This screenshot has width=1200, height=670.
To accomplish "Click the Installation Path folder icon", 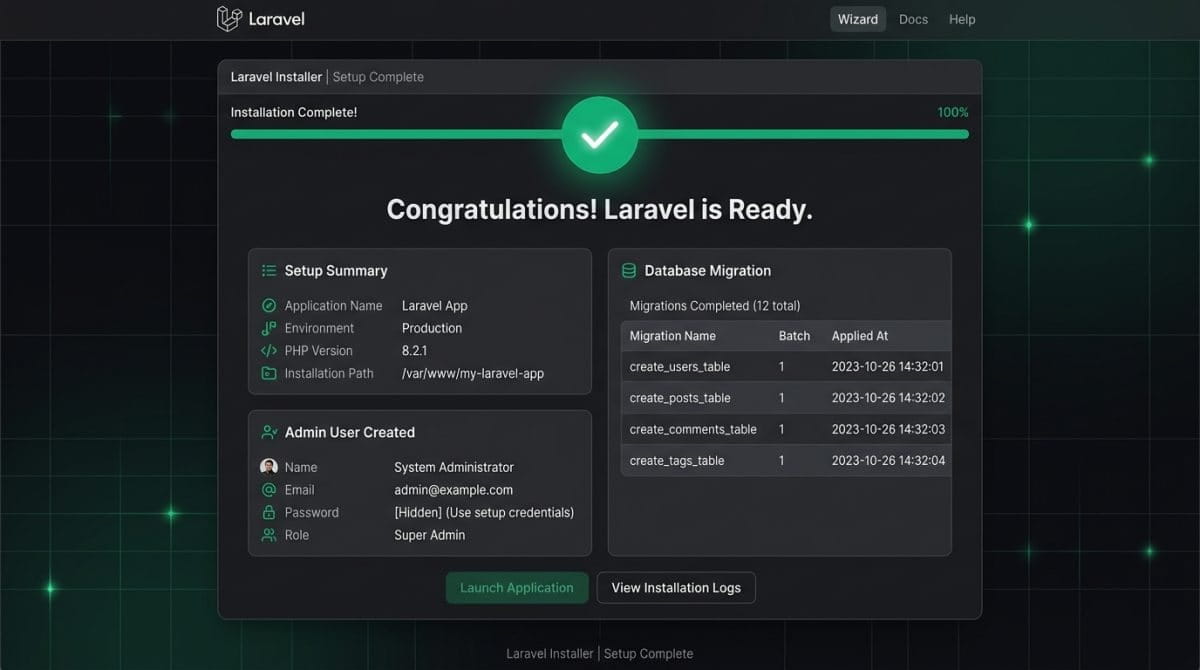I will (269, 373).
